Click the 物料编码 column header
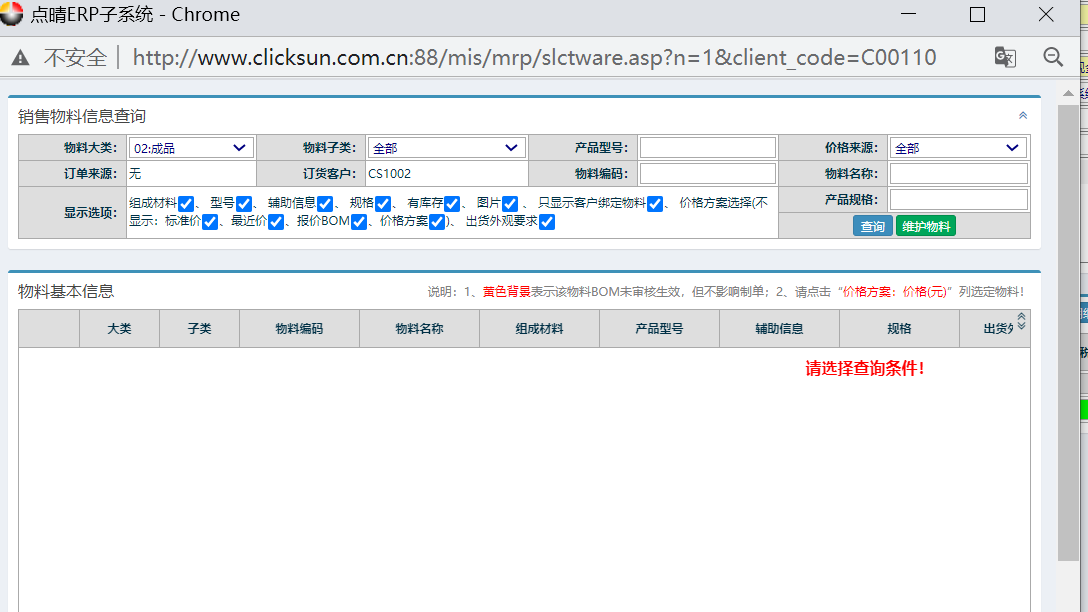The height and width of the screenshot is (612, 1088). coord(299,328)
